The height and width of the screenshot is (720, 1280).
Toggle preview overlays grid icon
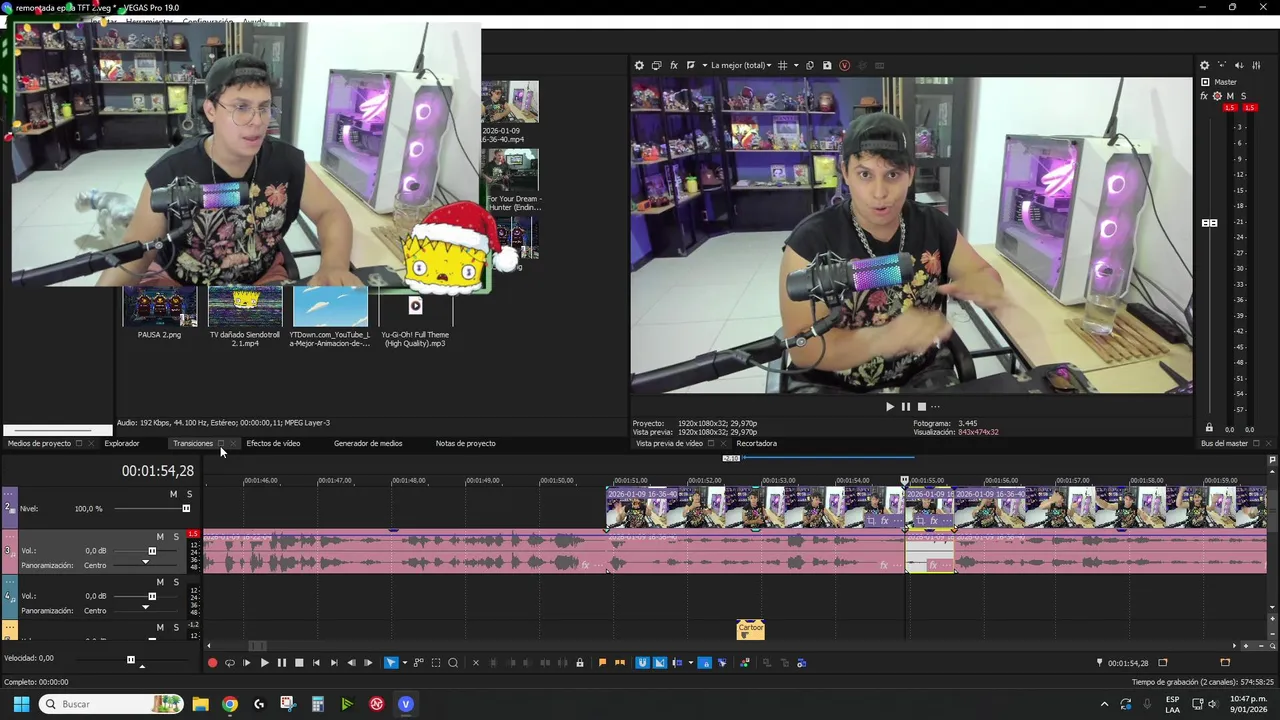click(x=783, y=65)
